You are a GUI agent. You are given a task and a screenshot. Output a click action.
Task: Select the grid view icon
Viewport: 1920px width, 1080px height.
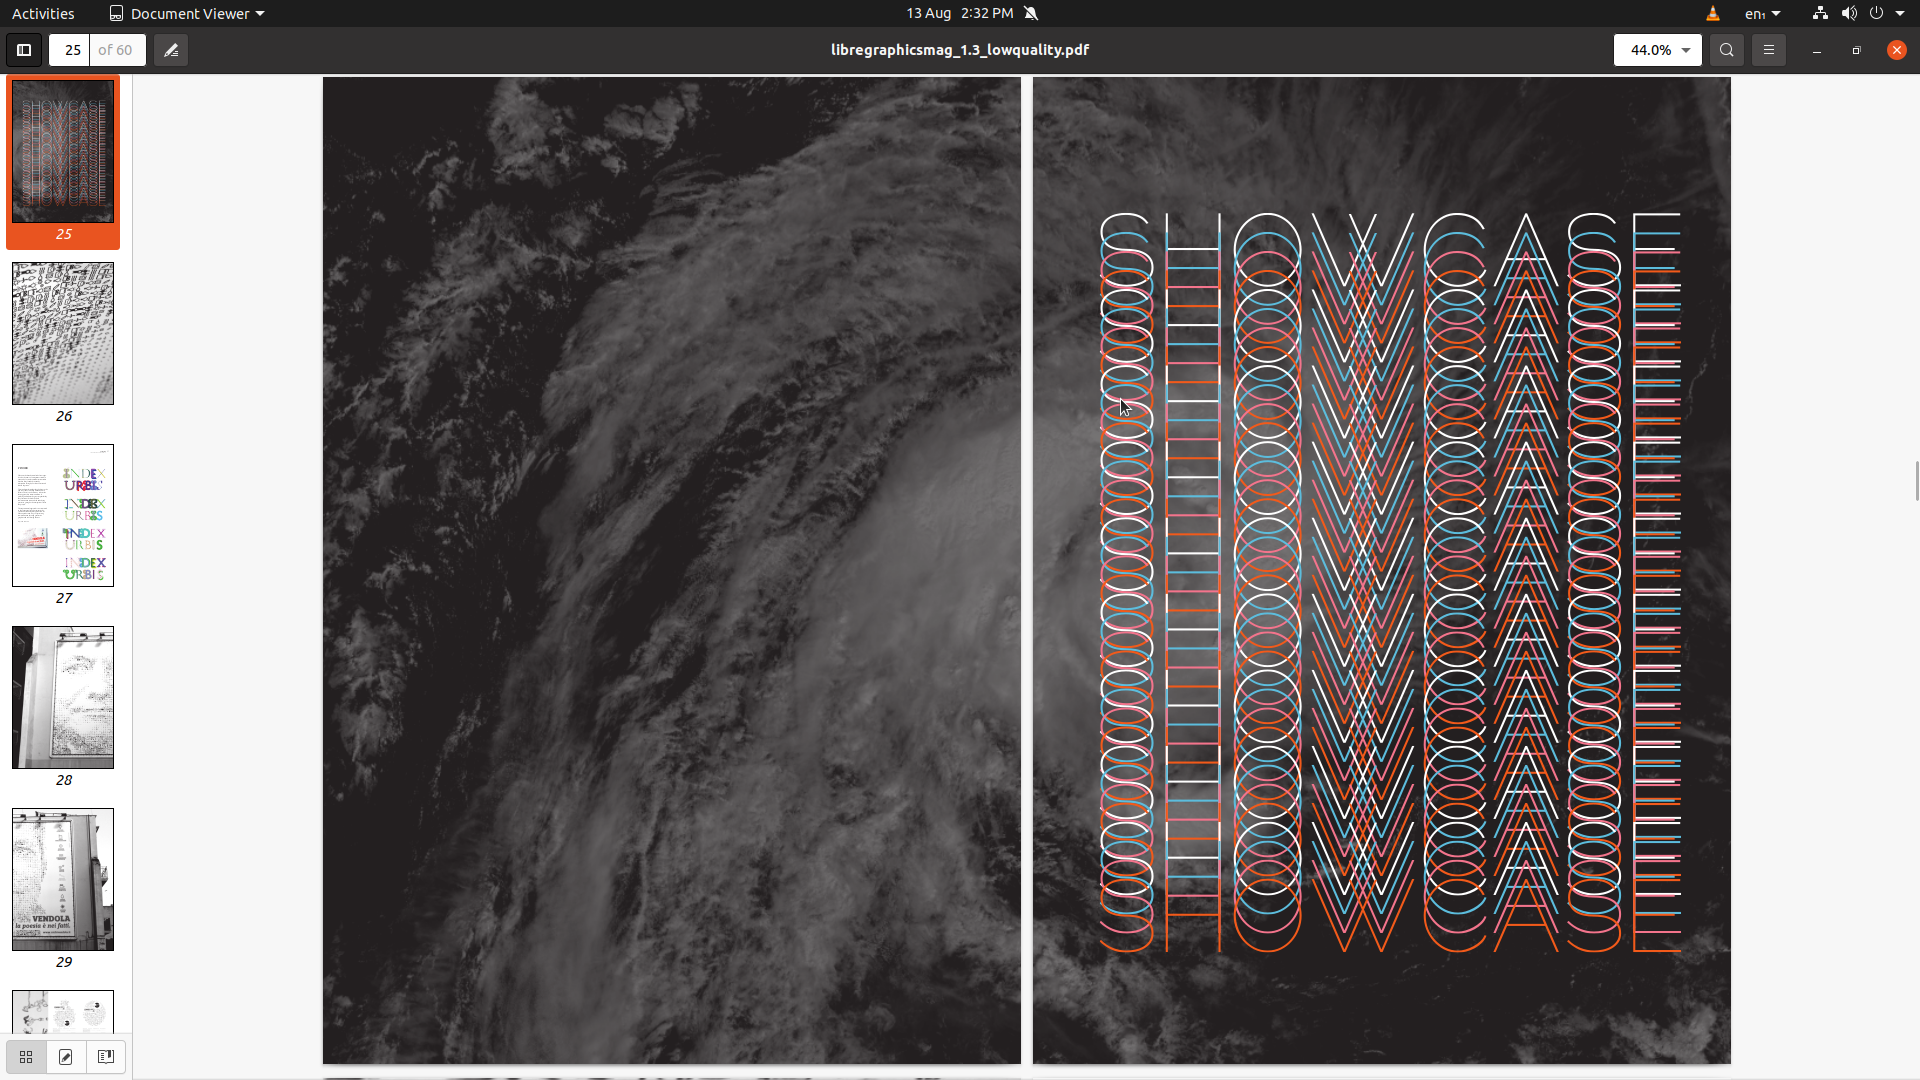26,1056
